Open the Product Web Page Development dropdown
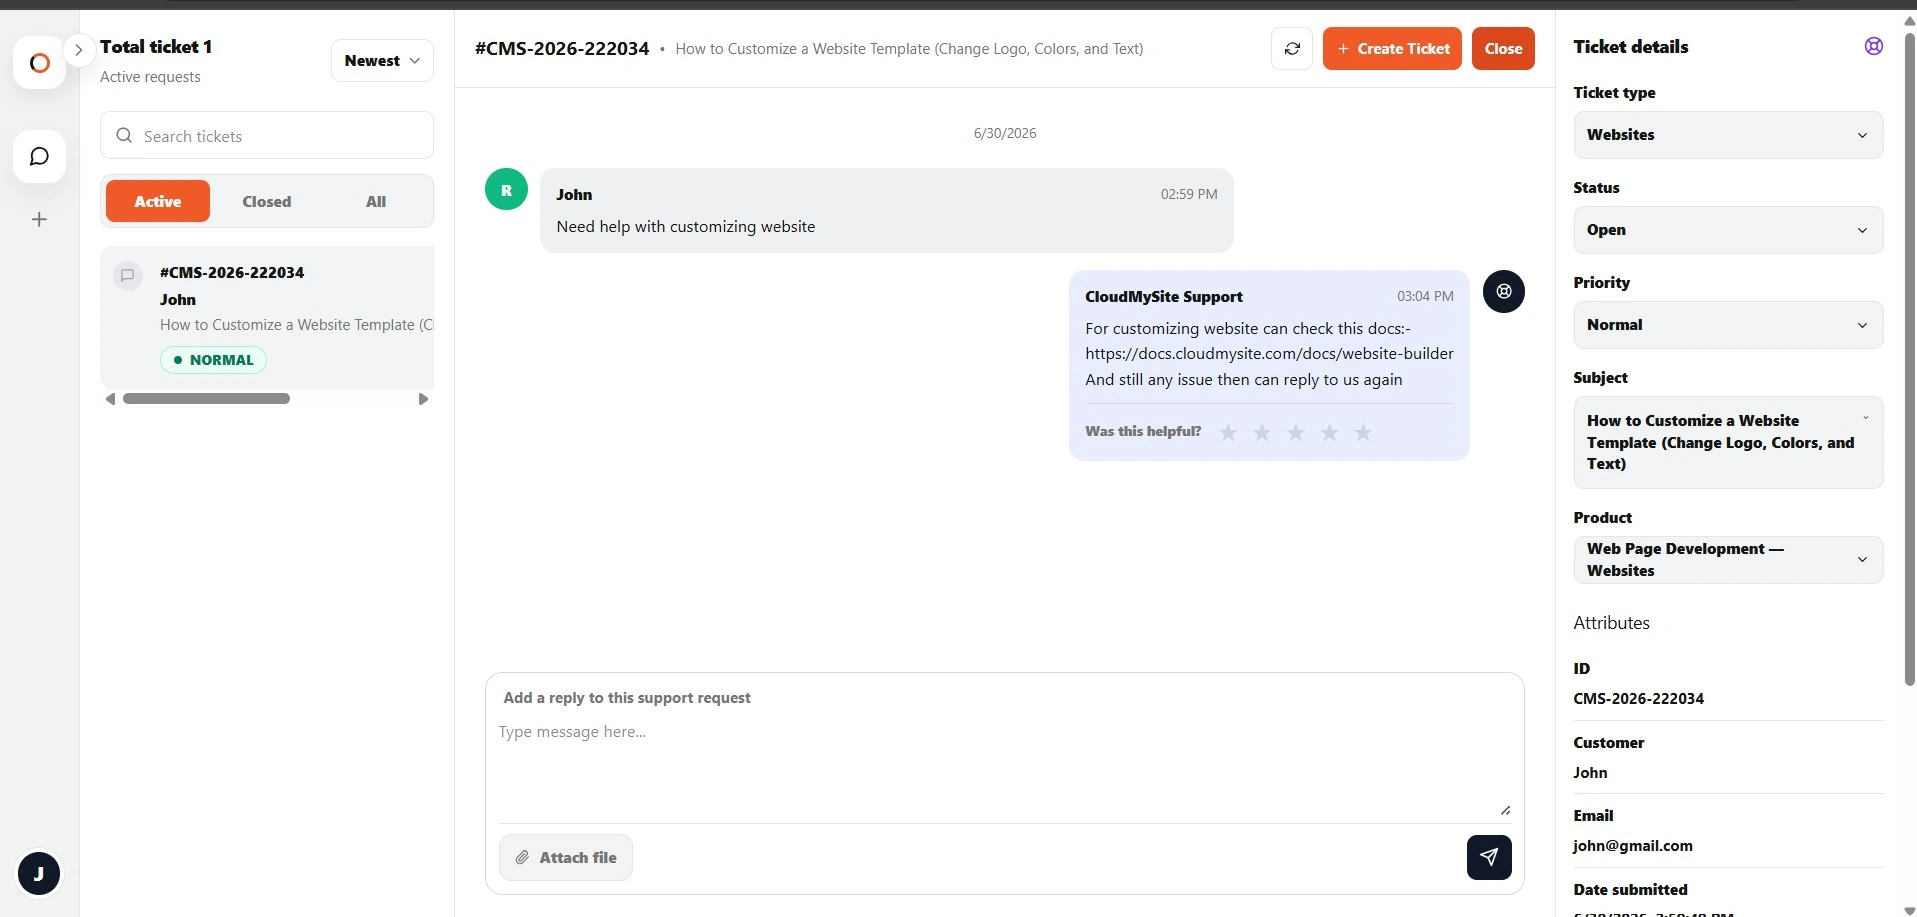1917x917 pixels. coord(1728,560)
